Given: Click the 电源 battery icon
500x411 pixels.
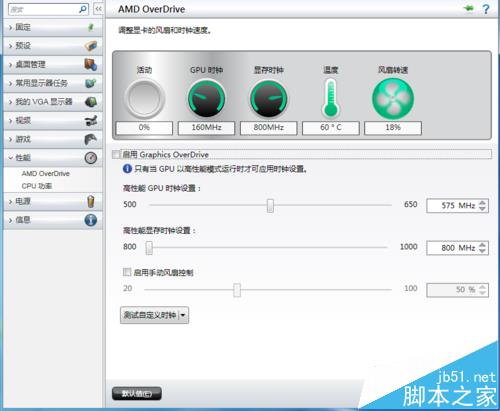Looking at the screenshot, I should [91, 201].
